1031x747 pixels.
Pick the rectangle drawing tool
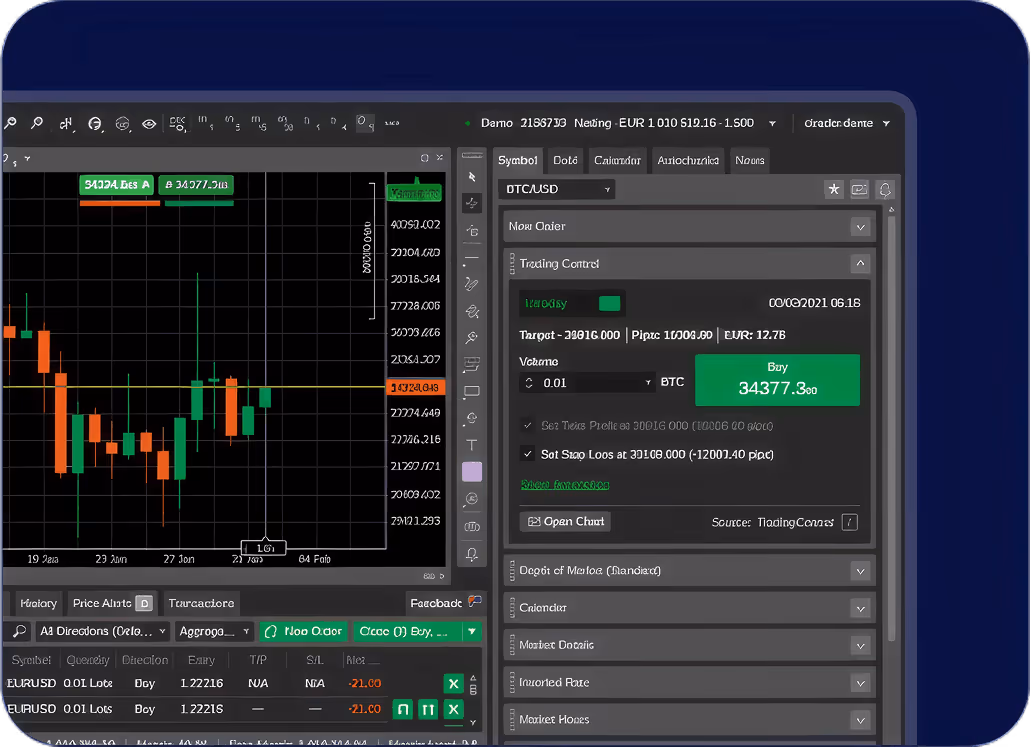pyautogui.click(x=471, y=390)
